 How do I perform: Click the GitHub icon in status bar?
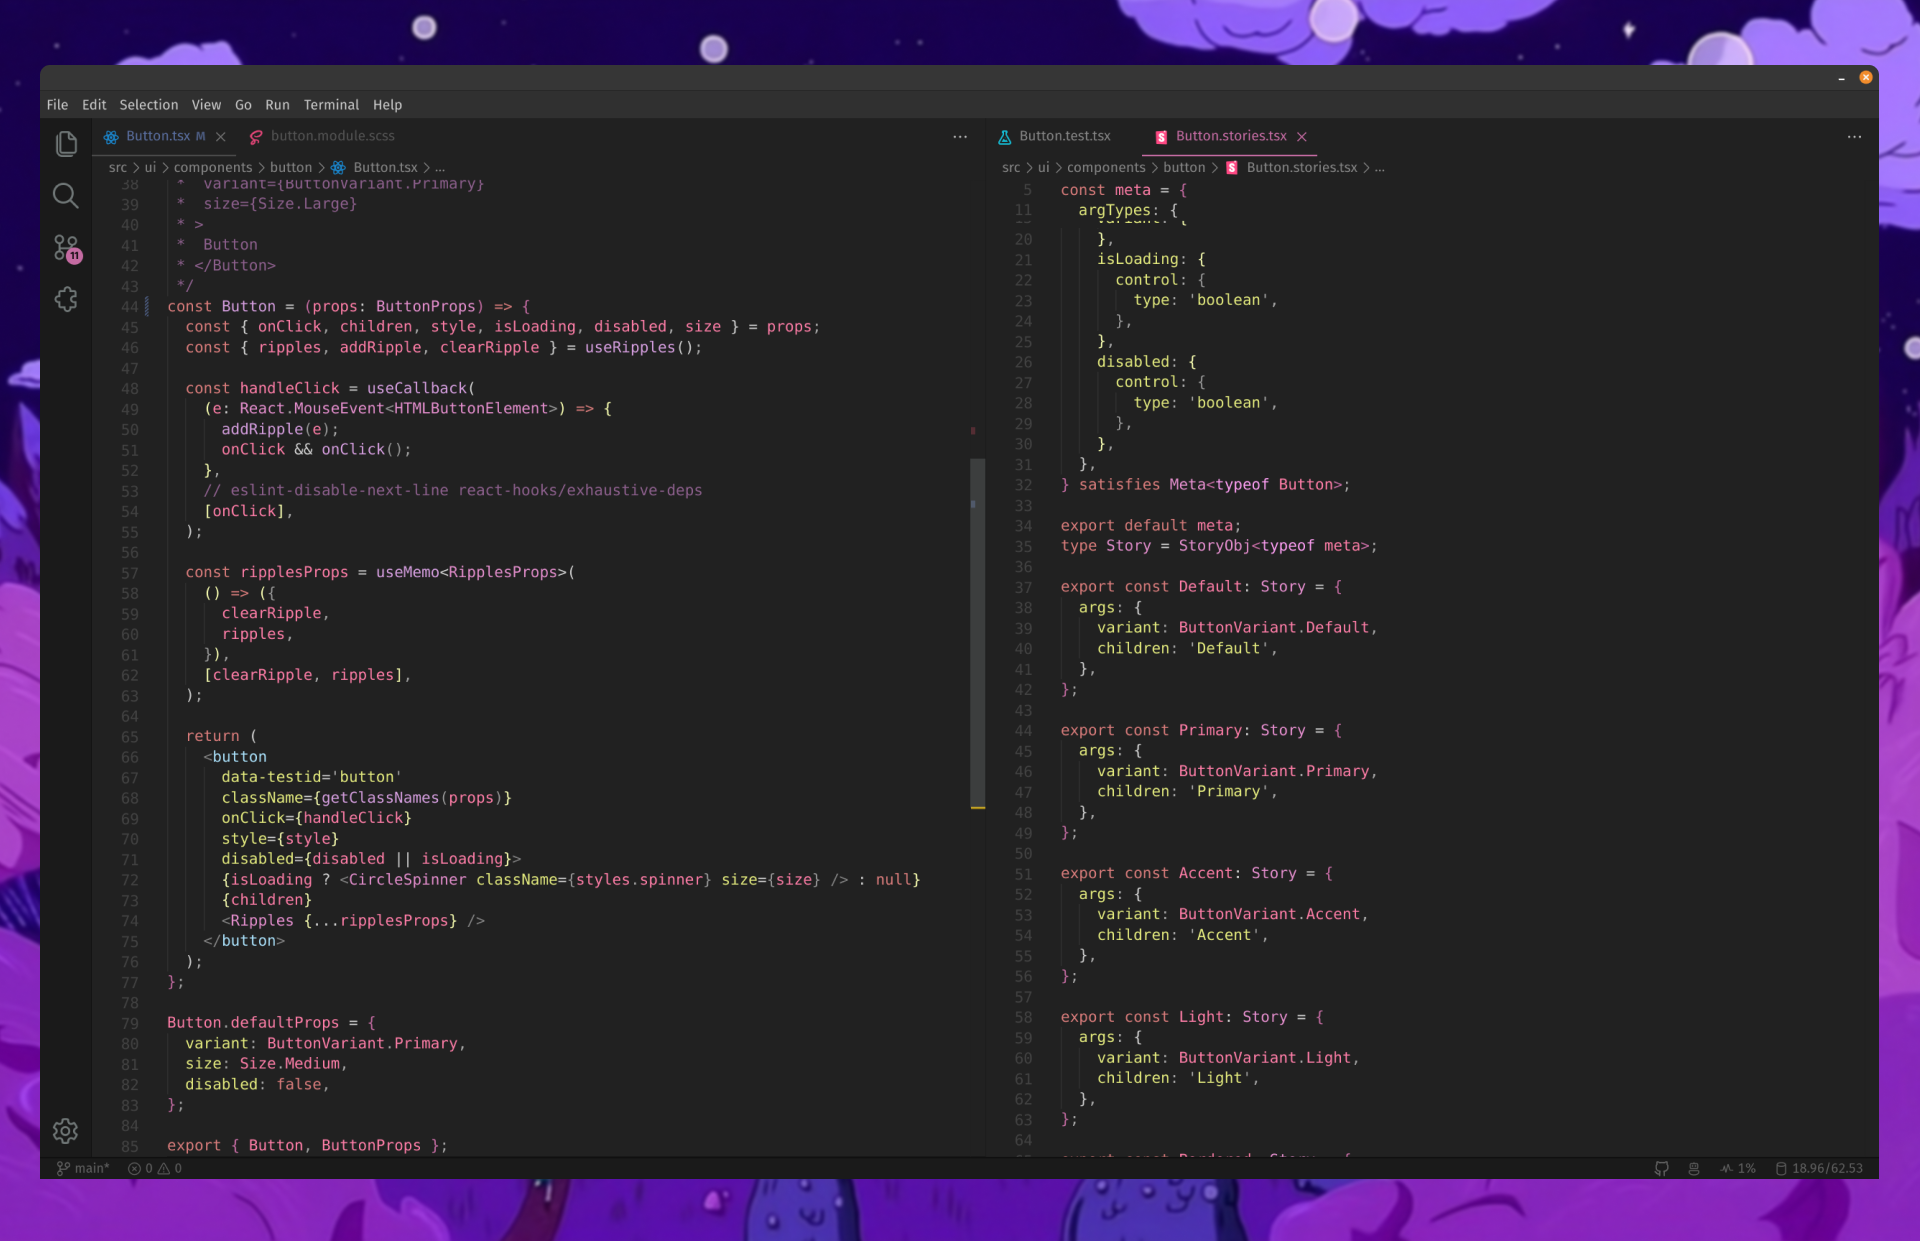point(1661,1168)
